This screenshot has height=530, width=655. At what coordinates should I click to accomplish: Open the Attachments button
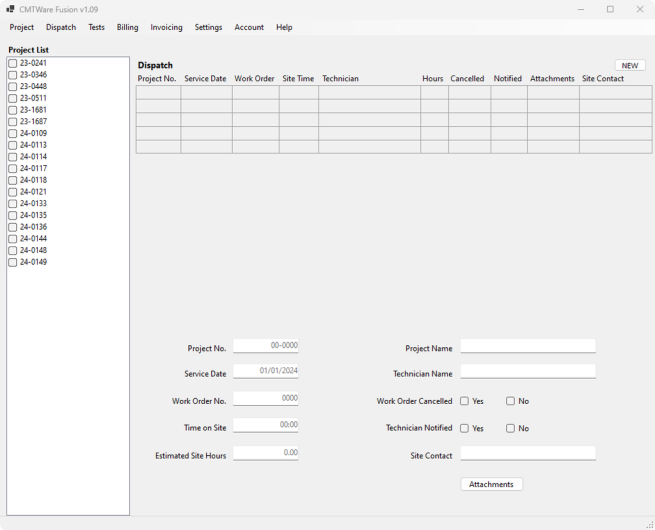(x=491, y=484)
